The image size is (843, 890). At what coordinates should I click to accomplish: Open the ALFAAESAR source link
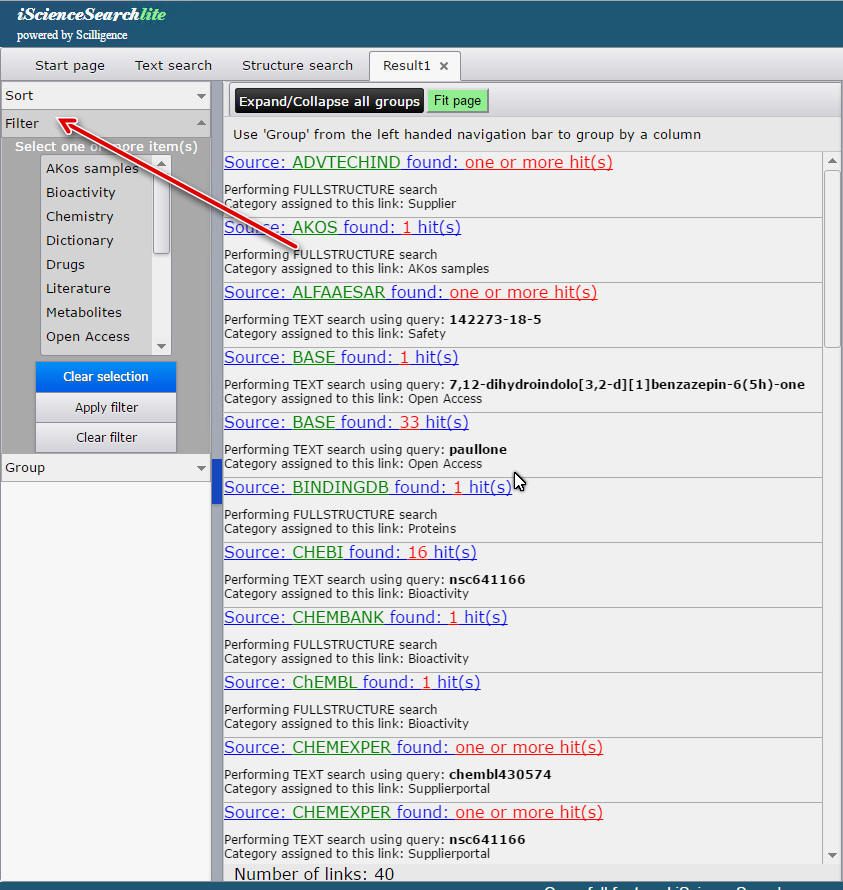[410, 292]
